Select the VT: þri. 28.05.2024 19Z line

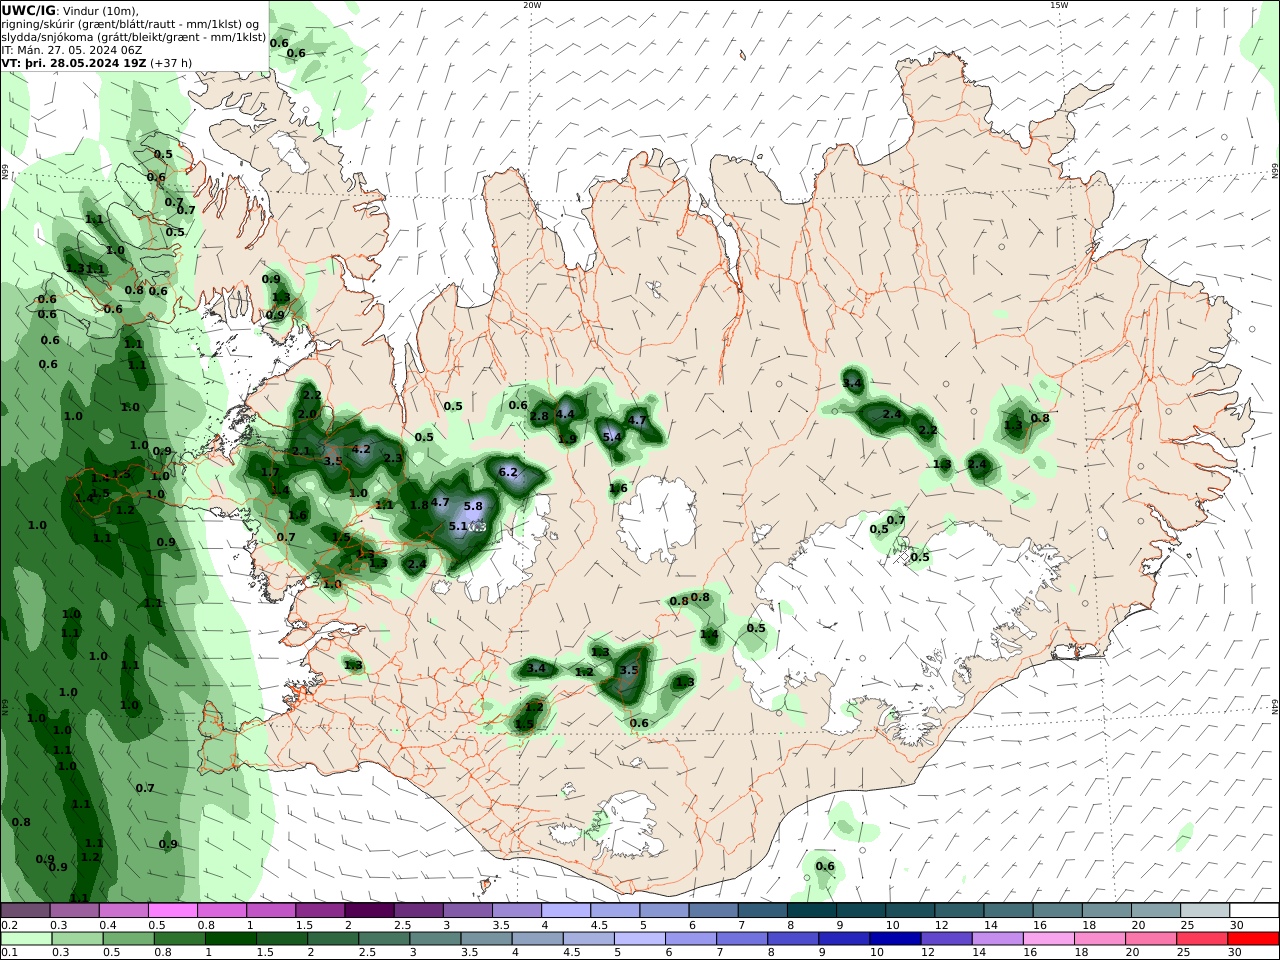pos(76,62)
